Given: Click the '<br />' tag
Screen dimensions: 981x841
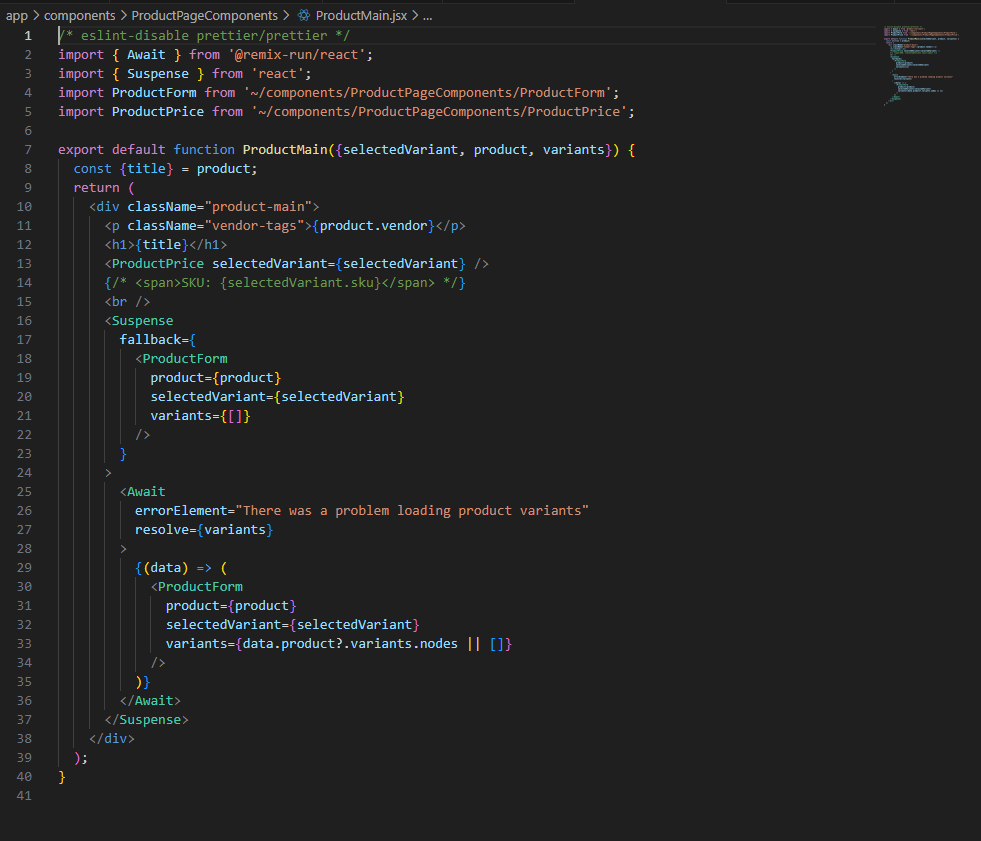Looking at the screenshot, I should pyautogui.click(x=127, y=302).
